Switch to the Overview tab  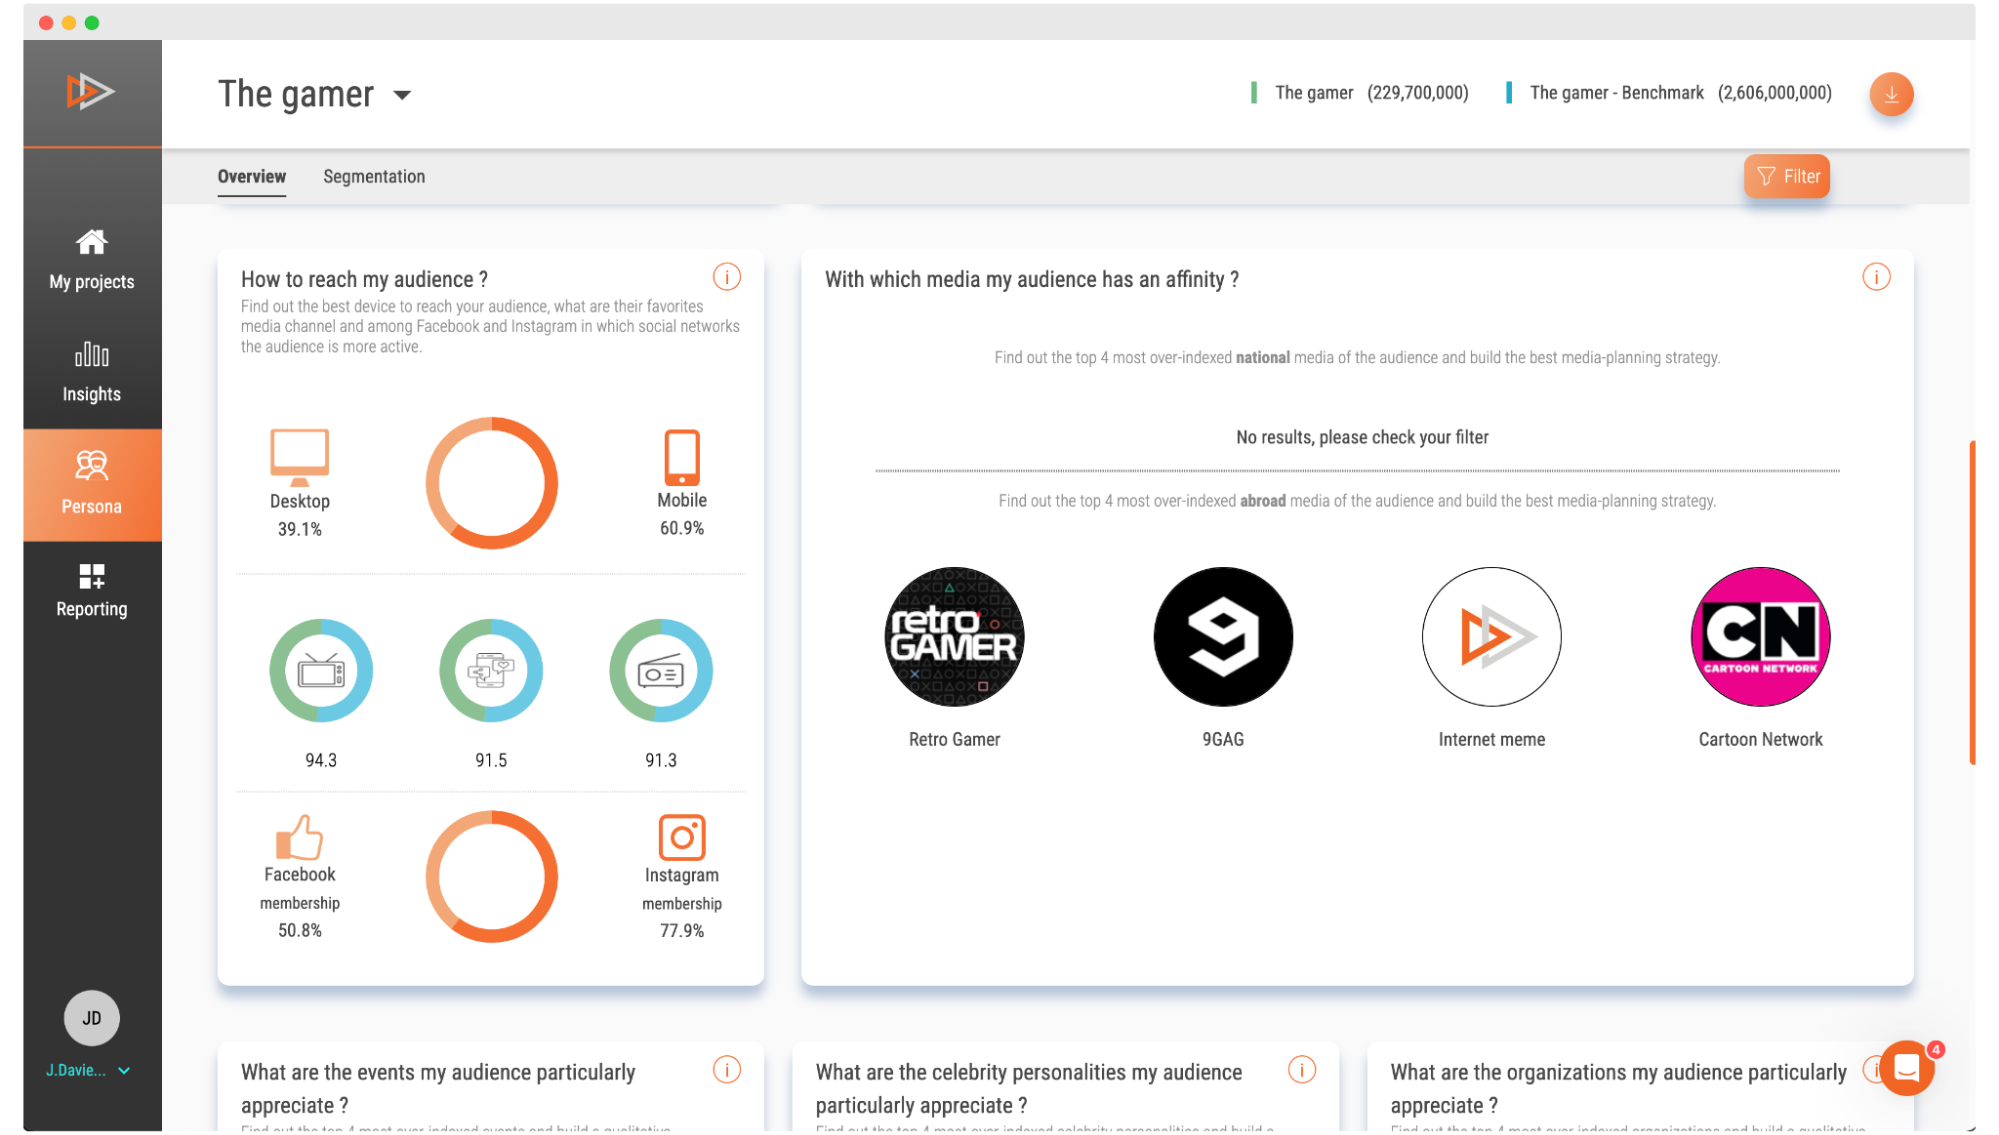(x=252, y=176)
